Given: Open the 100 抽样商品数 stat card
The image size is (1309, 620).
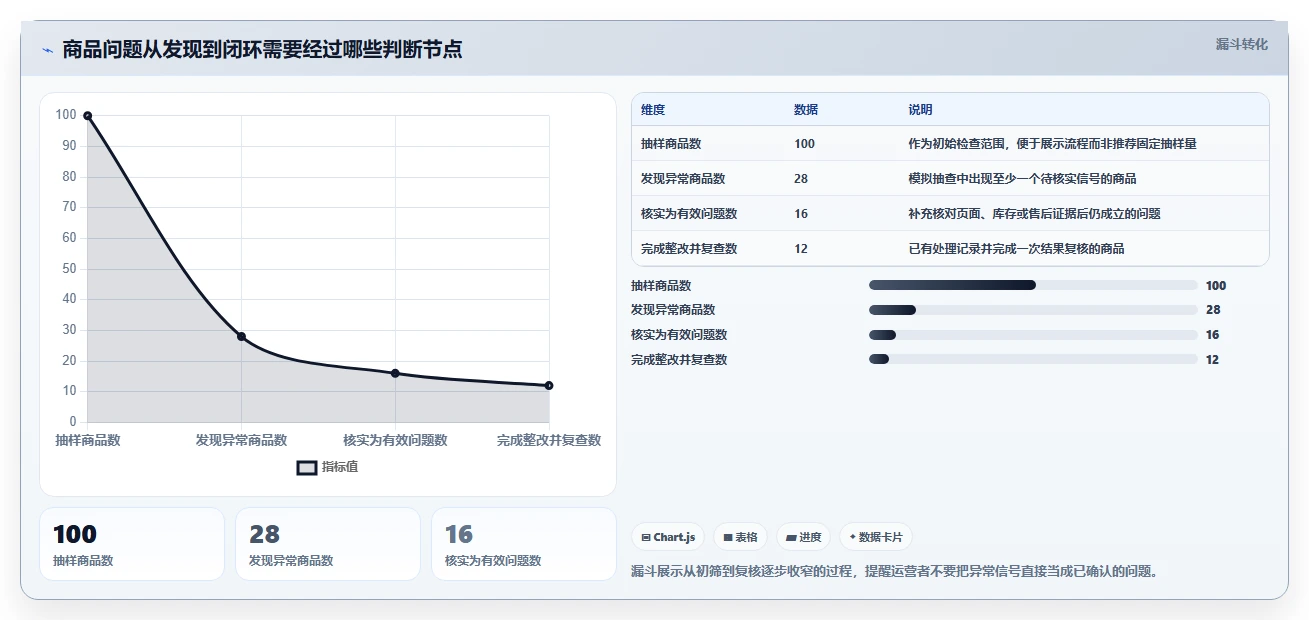Looking at the screenshot, I should 132,544.
